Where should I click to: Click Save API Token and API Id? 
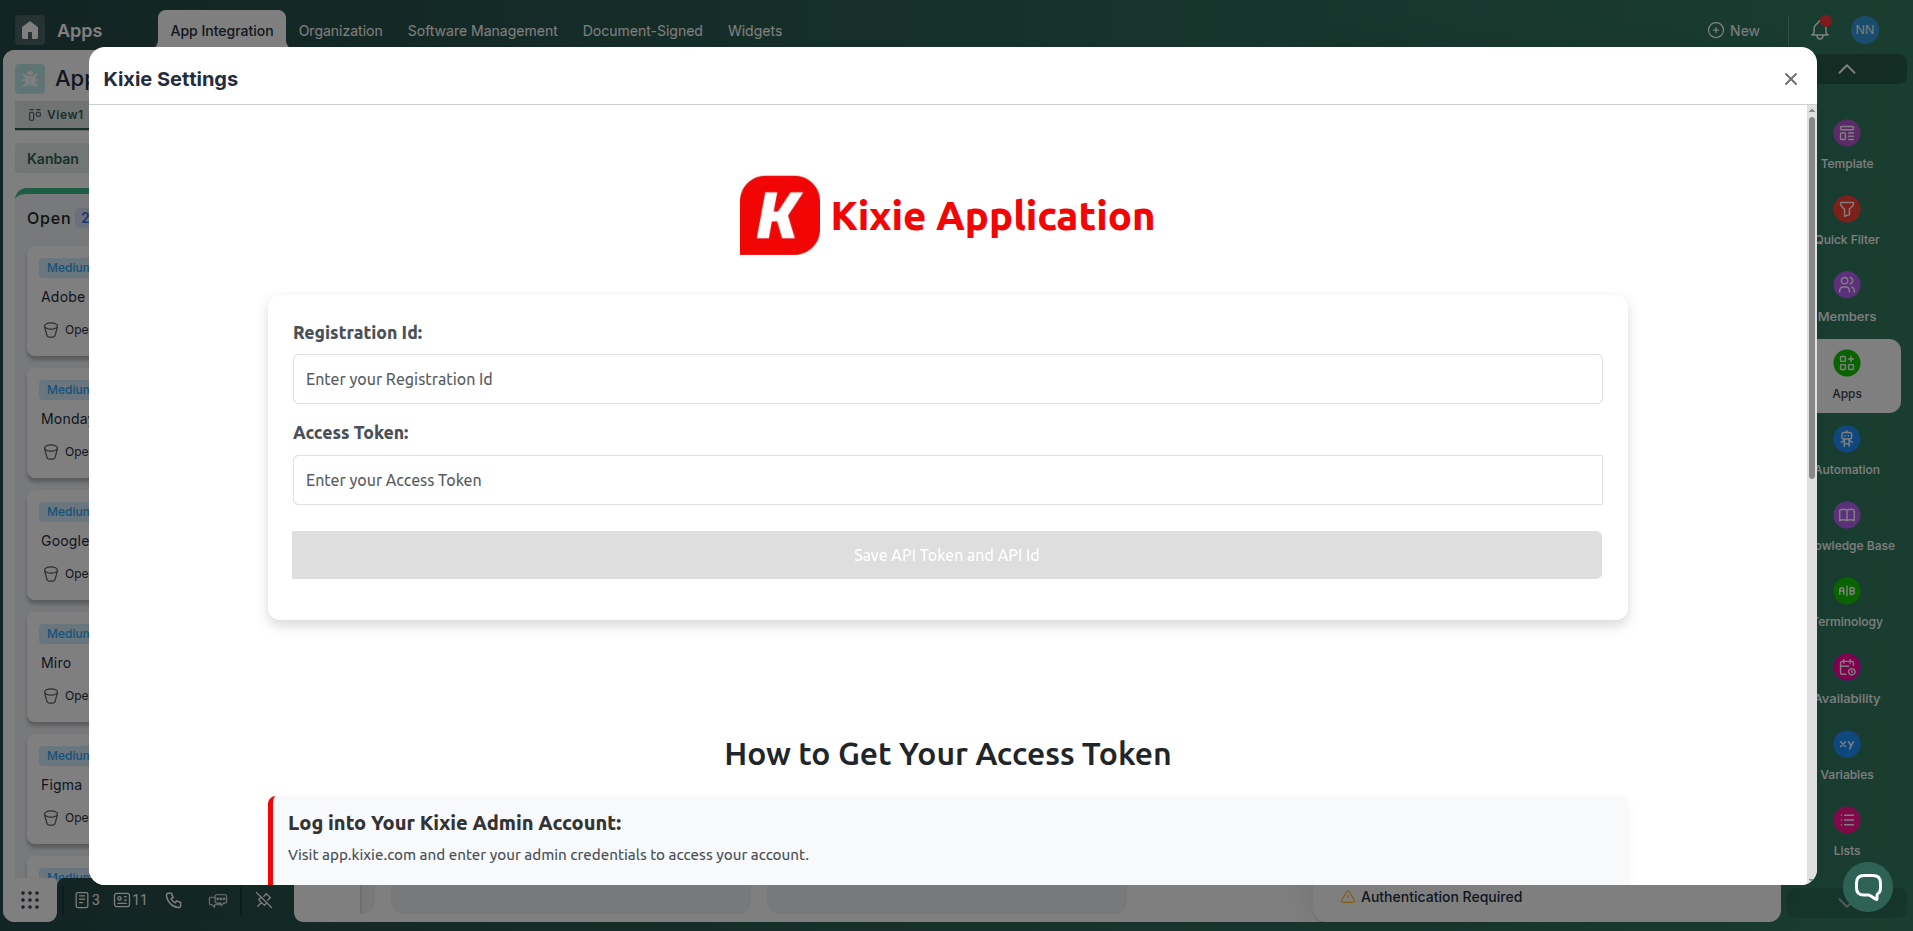click(946, 555)
